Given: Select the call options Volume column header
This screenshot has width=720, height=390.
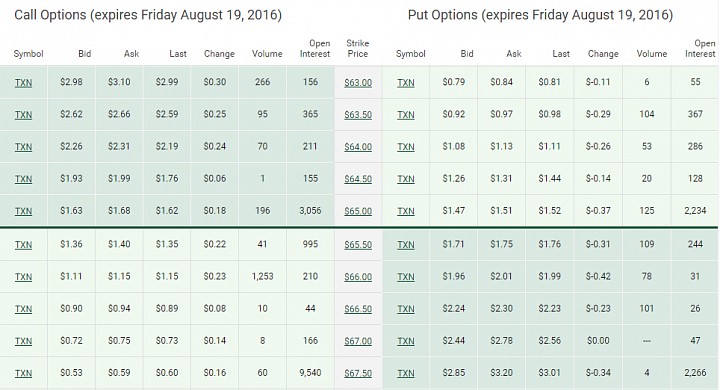Looking at the screenshot, I should point(267,54).
